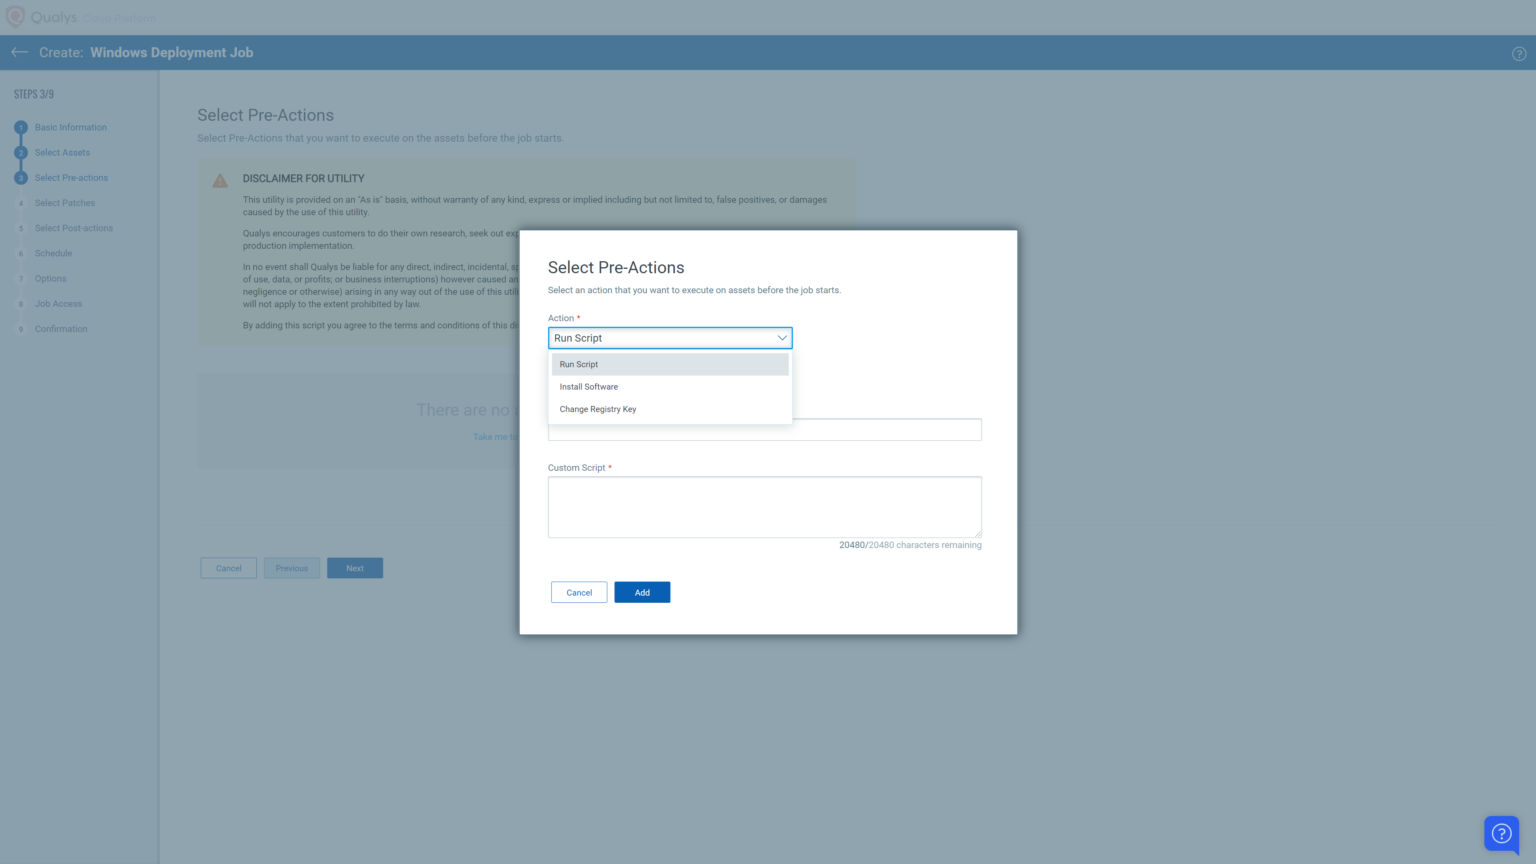Choose the Change Registry Key option
Image resolution: width=1536 pixels, height=864 pixels.
[597, 408]
